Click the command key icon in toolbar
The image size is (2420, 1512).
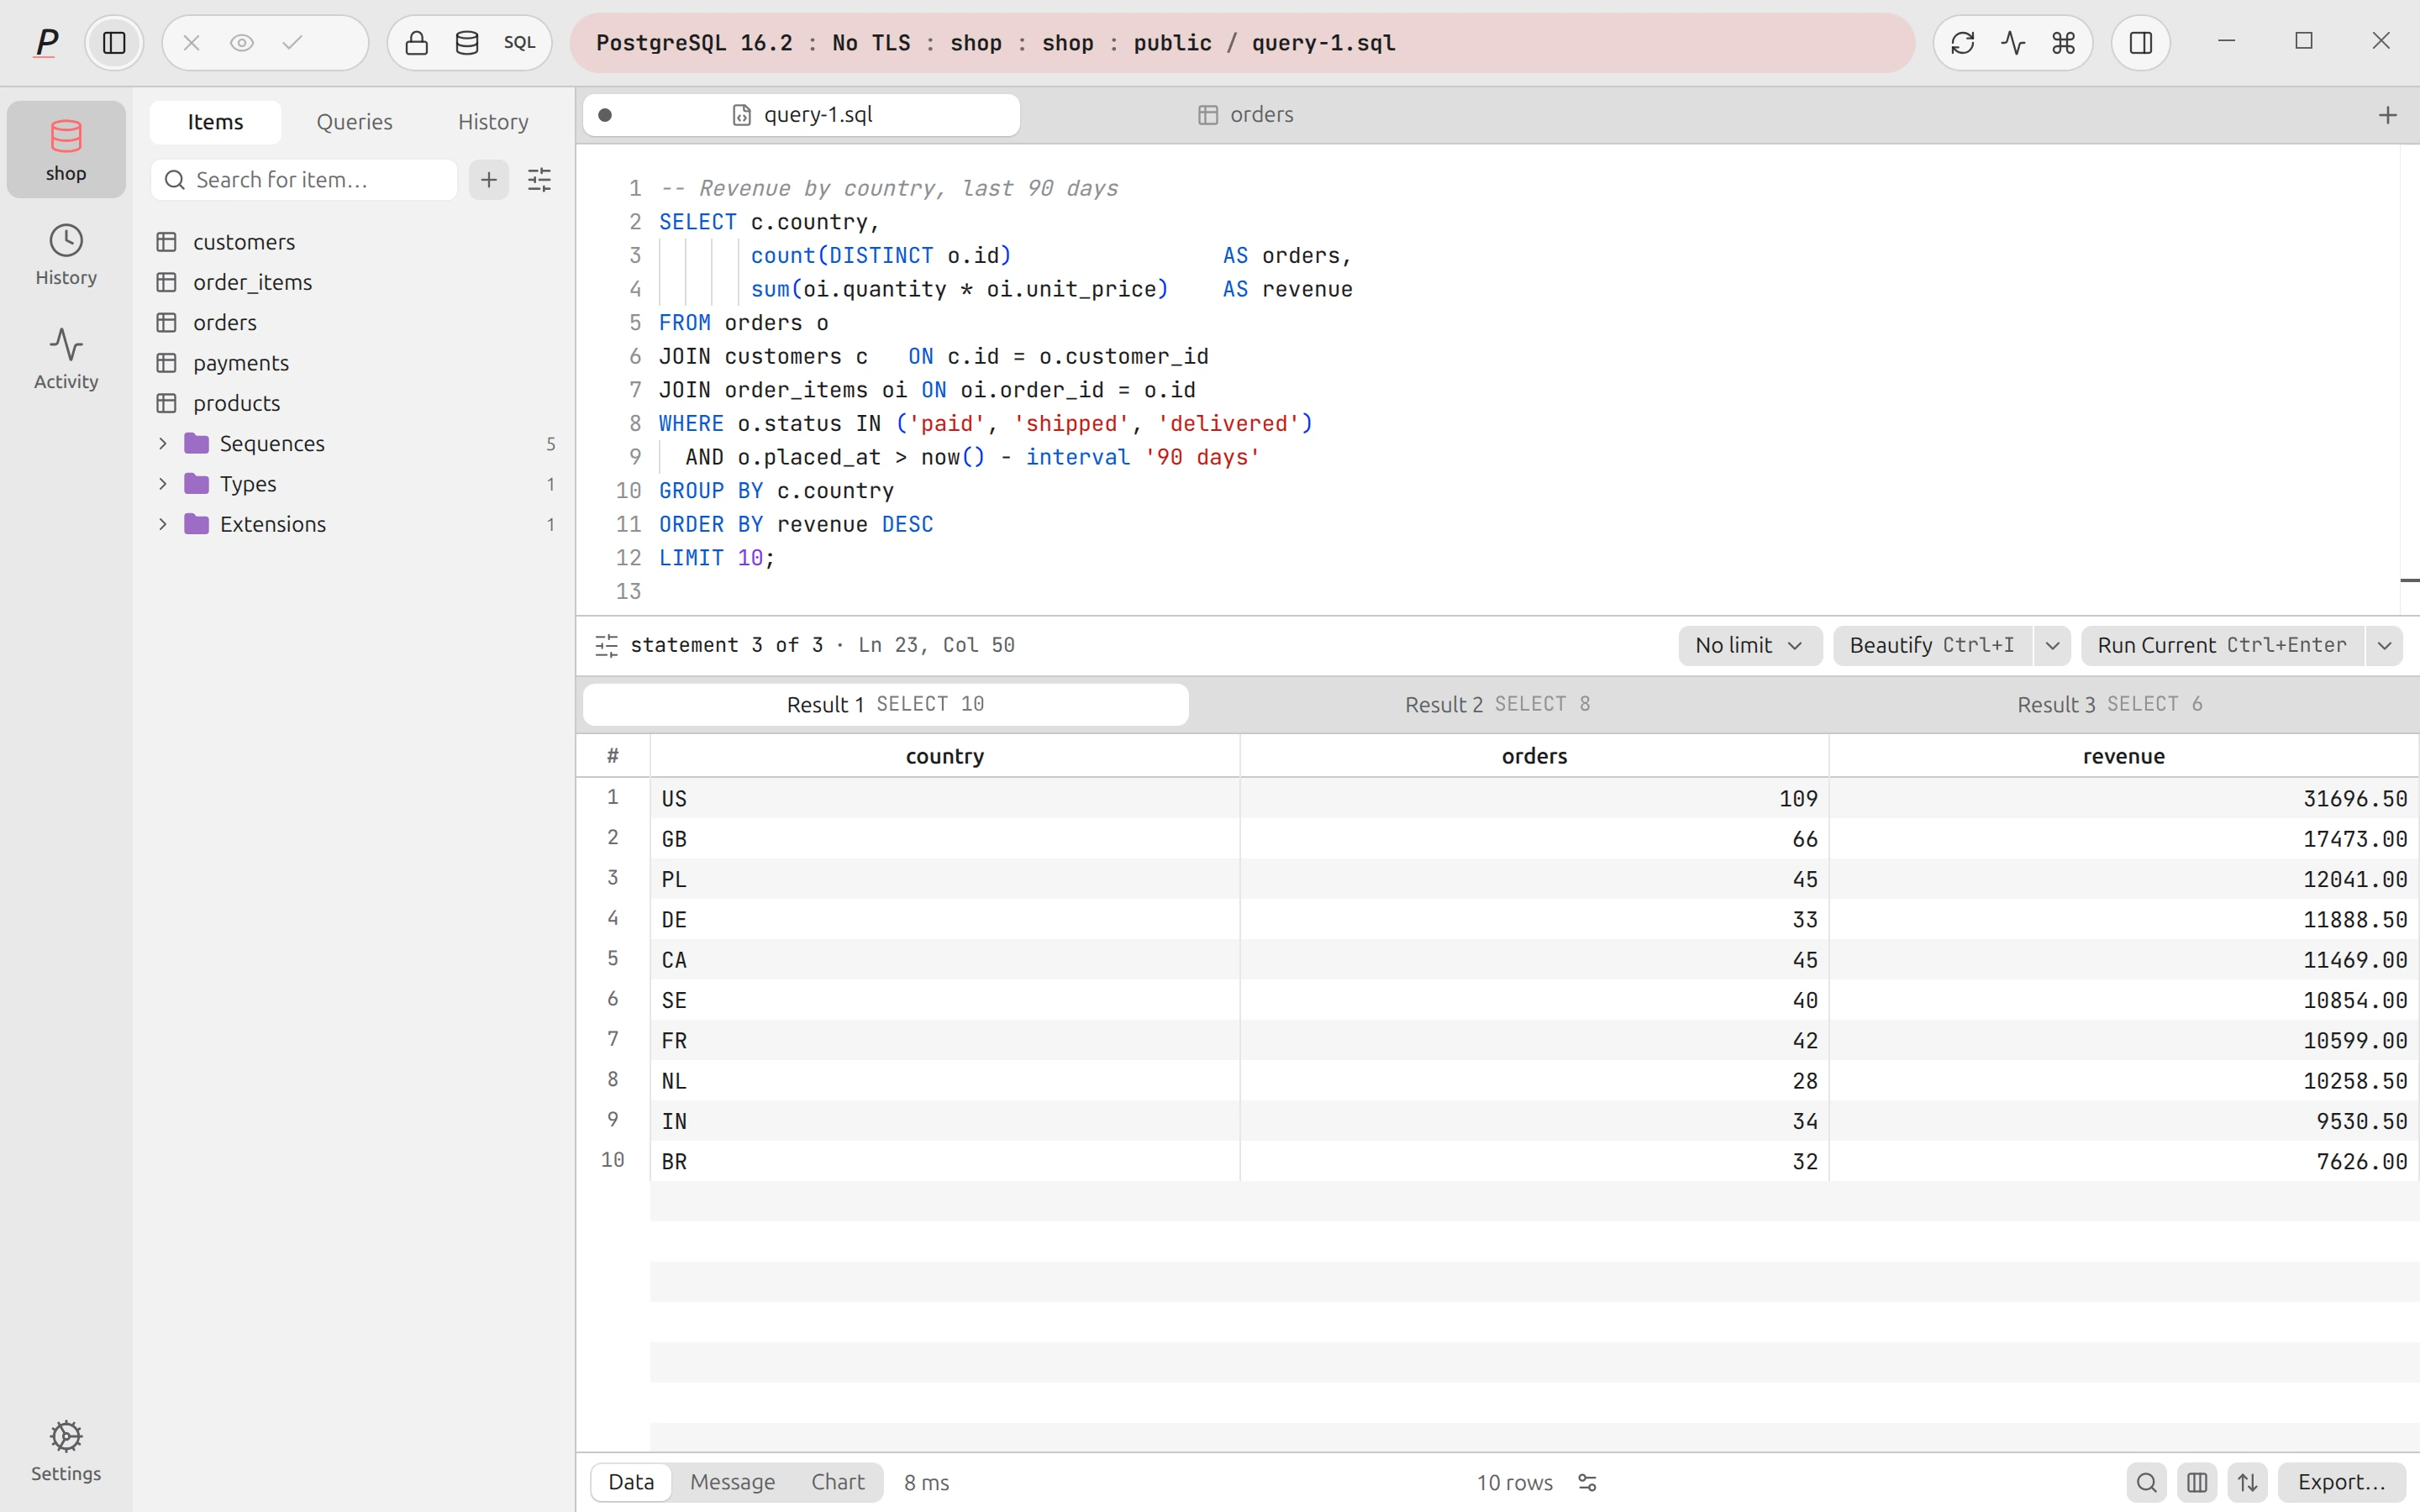[2063, 43]
